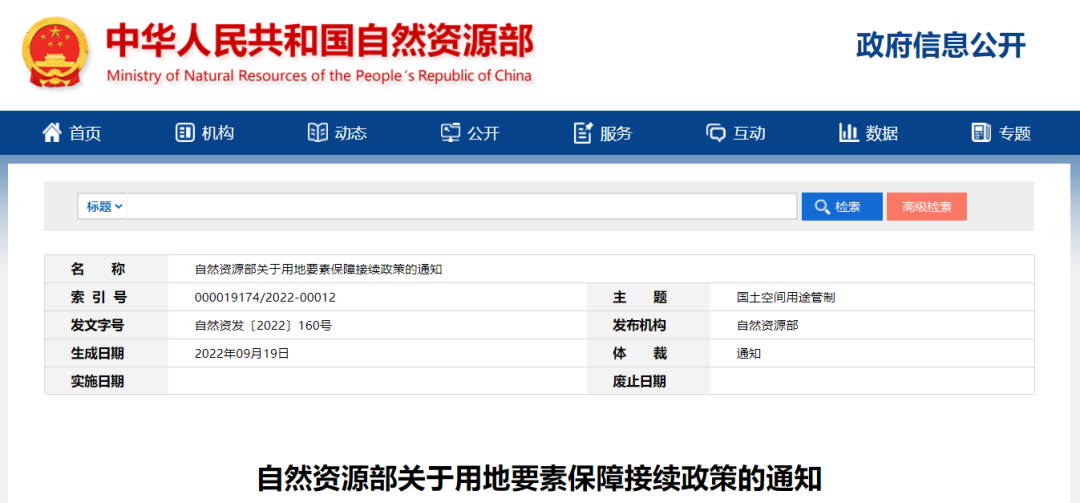Screen dimensions: 1080x503
Task: Click the monitor icon beside 公开
Action: tap(451, 133)
